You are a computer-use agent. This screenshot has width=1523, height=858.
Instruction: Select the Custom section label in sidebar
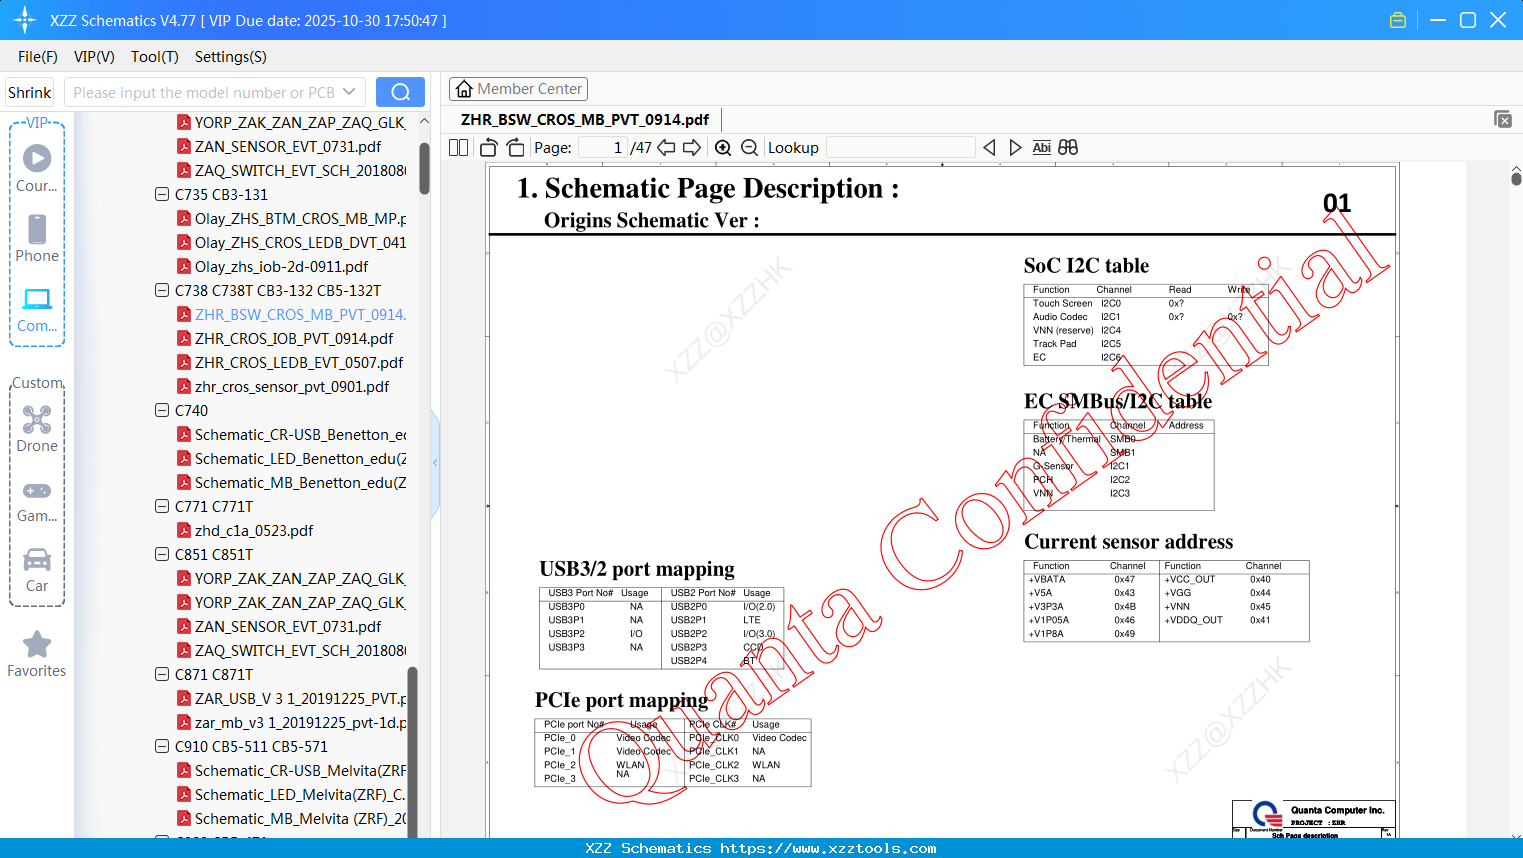tap(37, 383)
